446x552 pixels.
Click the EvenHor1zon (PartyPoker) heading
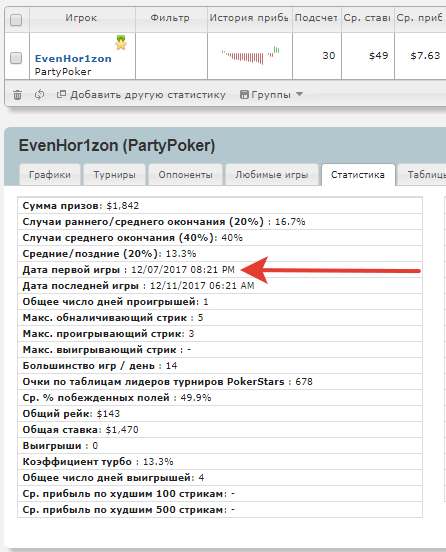click(117, 146)
